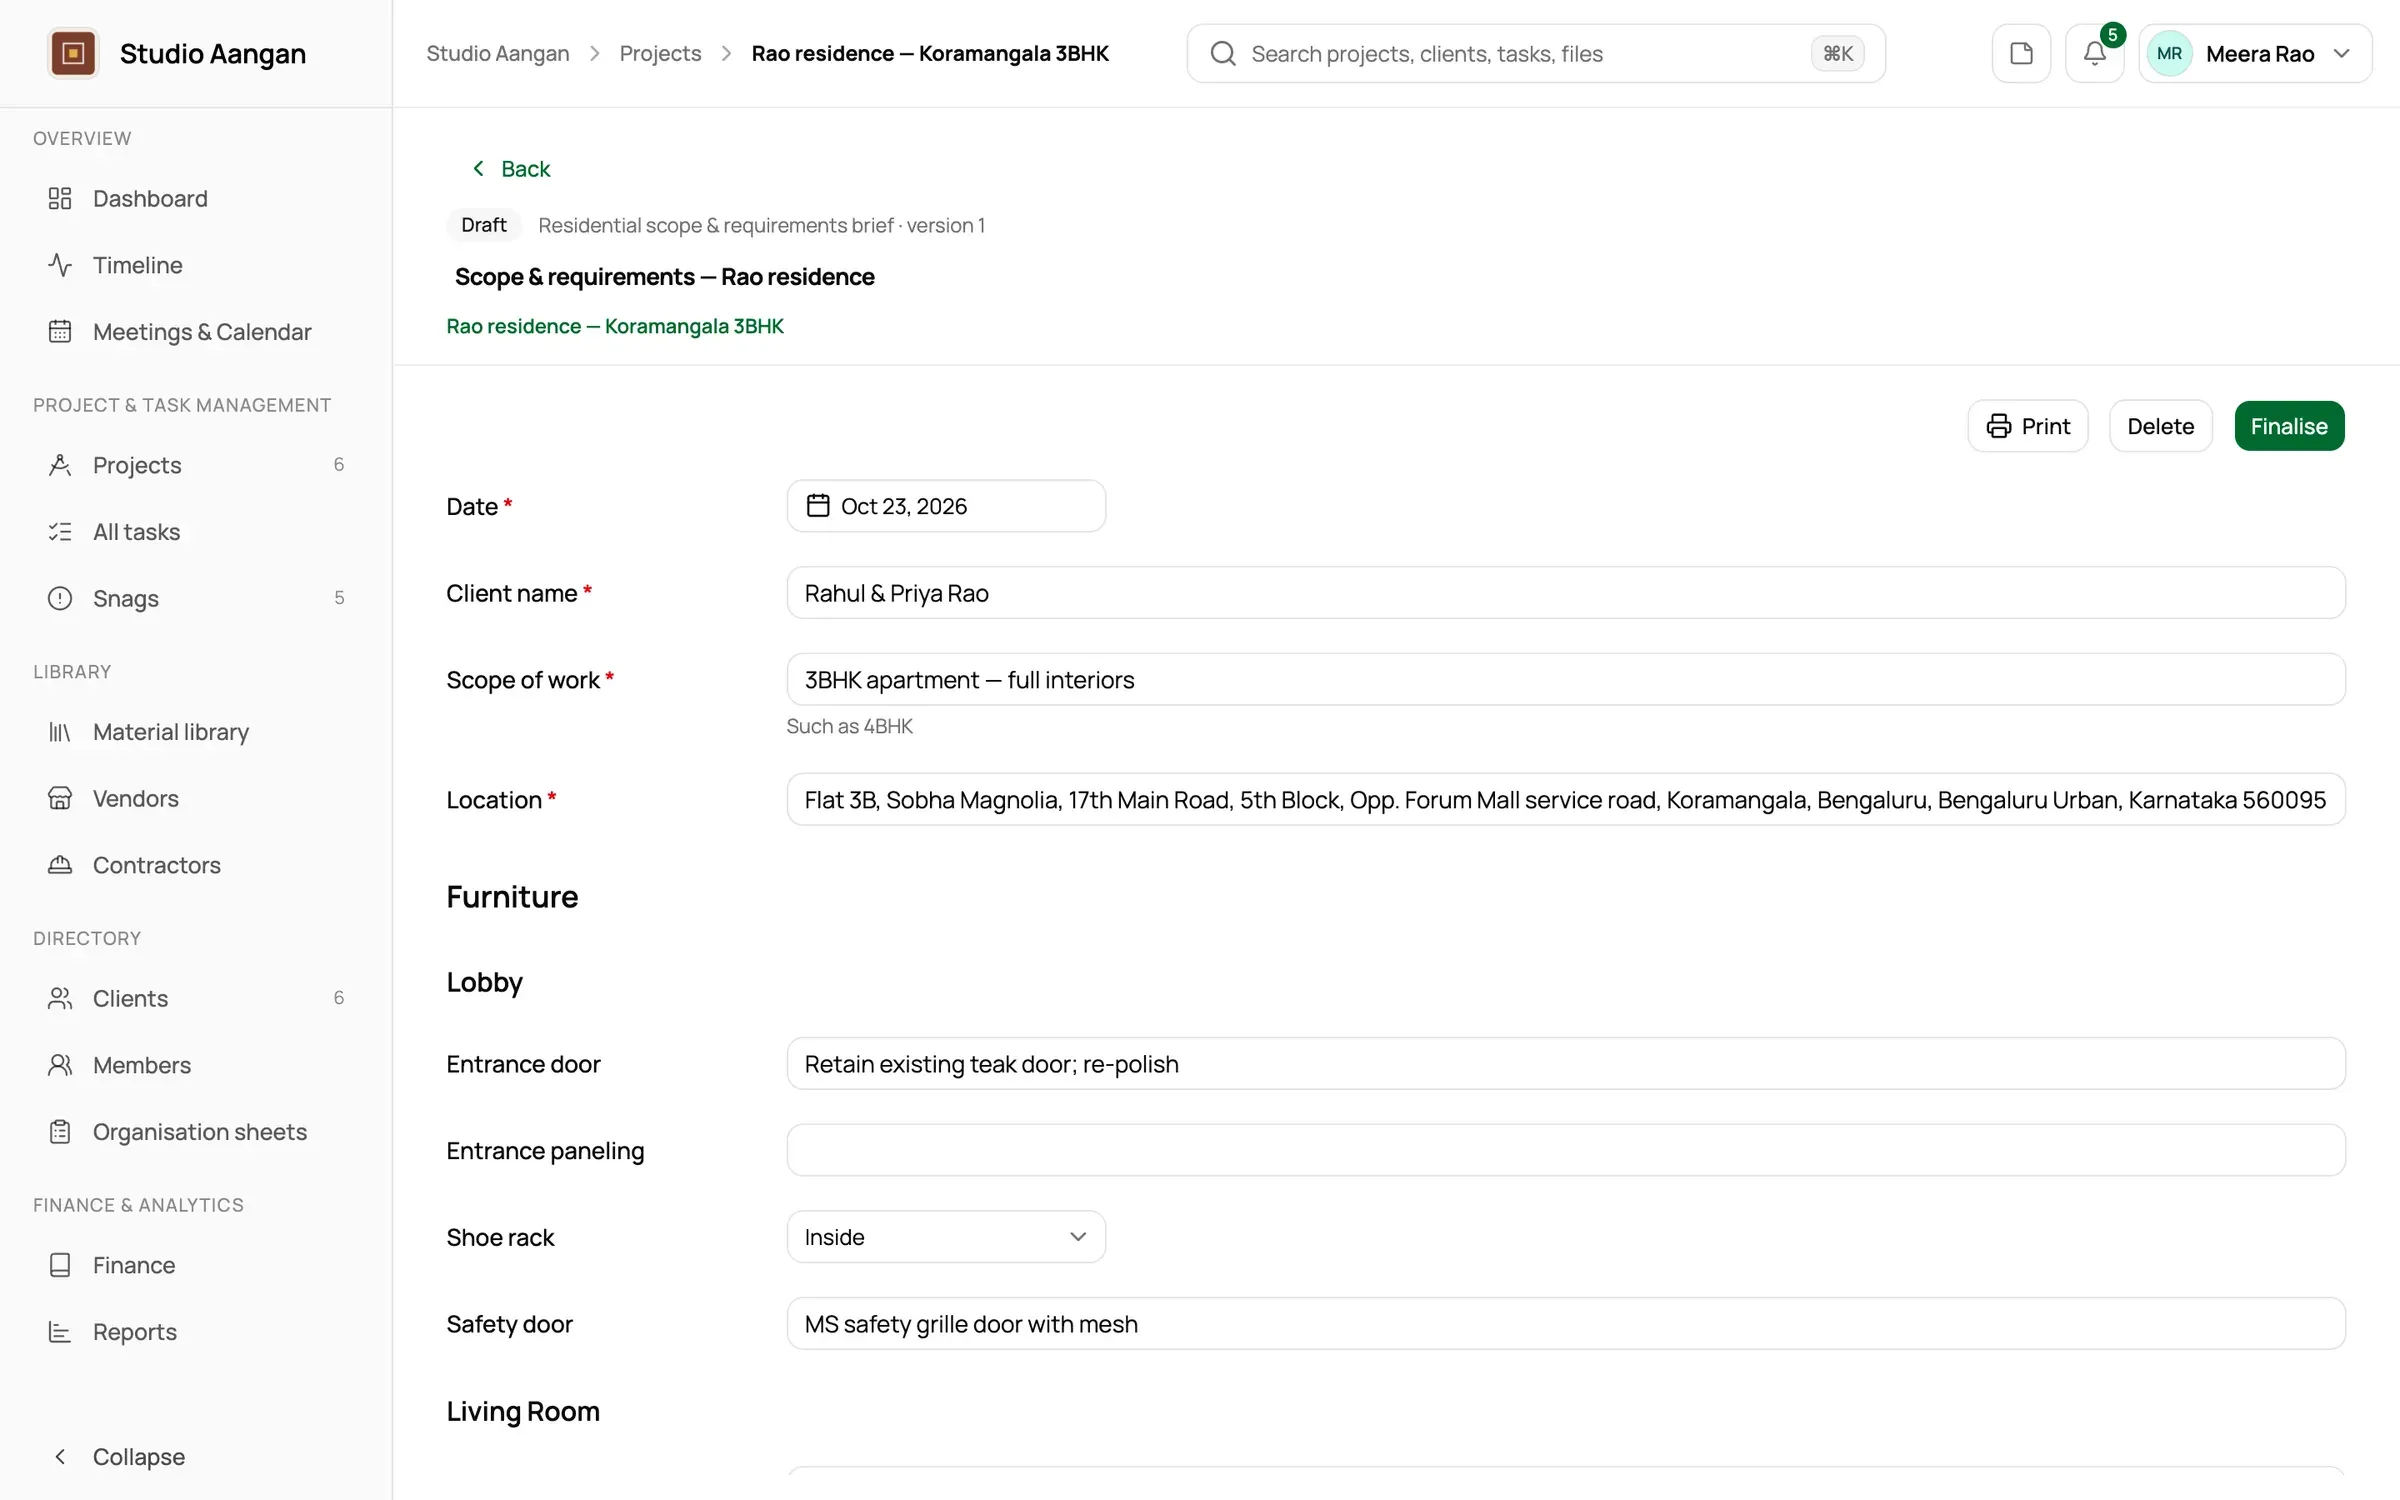Click the Studio Aangan logo icon

point(73,53)
